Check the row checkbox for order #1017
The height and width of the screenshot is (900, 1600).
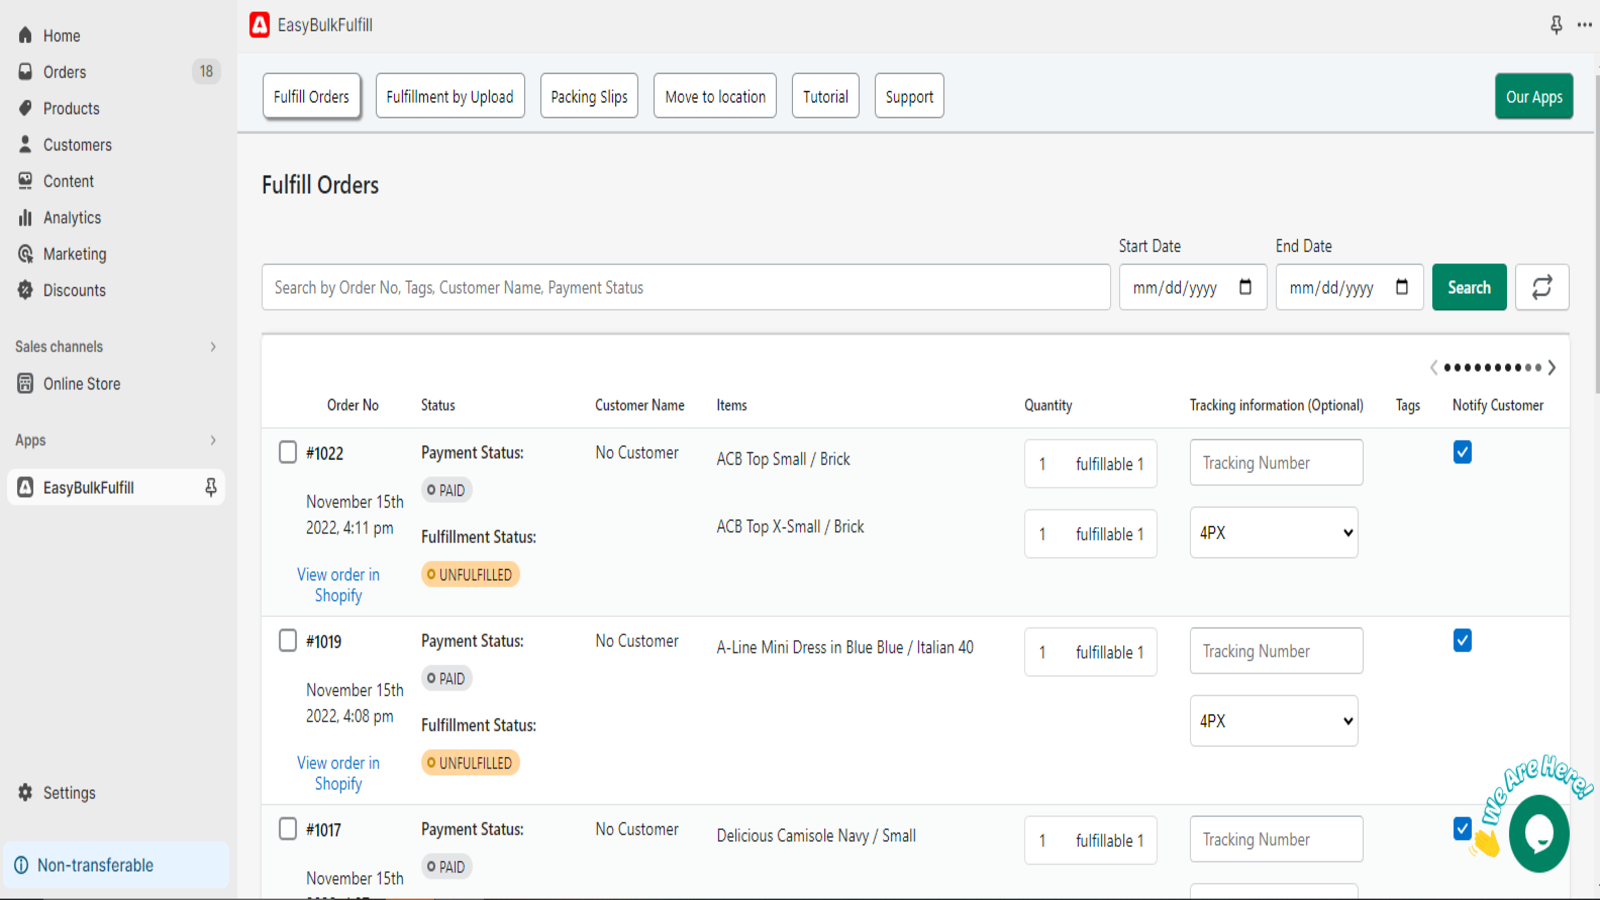[287, 828]
